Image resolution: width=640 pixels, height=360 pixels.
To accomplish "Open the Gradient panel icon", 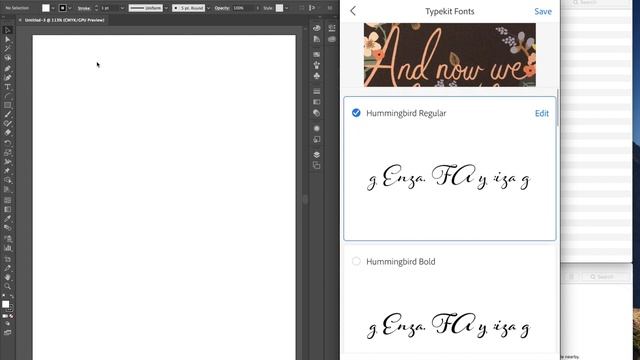I will pyautogui.click(x=317, y=102).
